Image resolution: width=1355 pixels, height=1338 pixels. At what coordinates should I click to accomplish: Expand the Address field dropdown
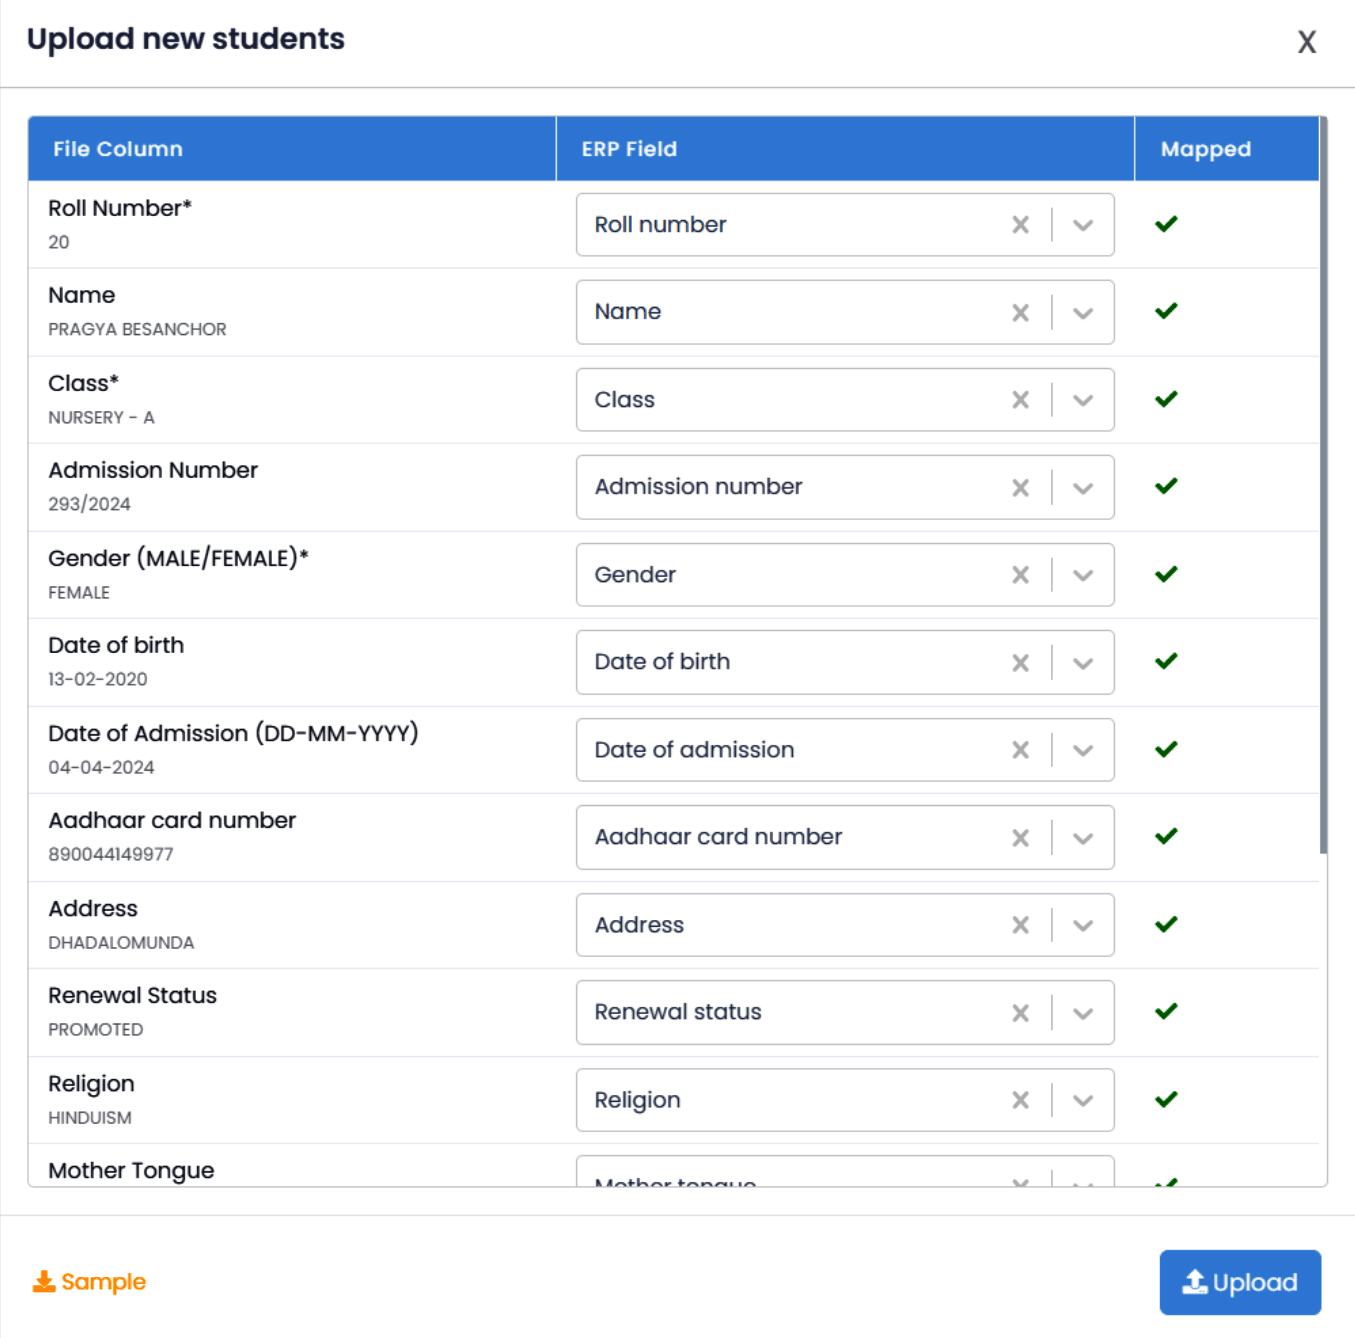tap(1083, 925)
